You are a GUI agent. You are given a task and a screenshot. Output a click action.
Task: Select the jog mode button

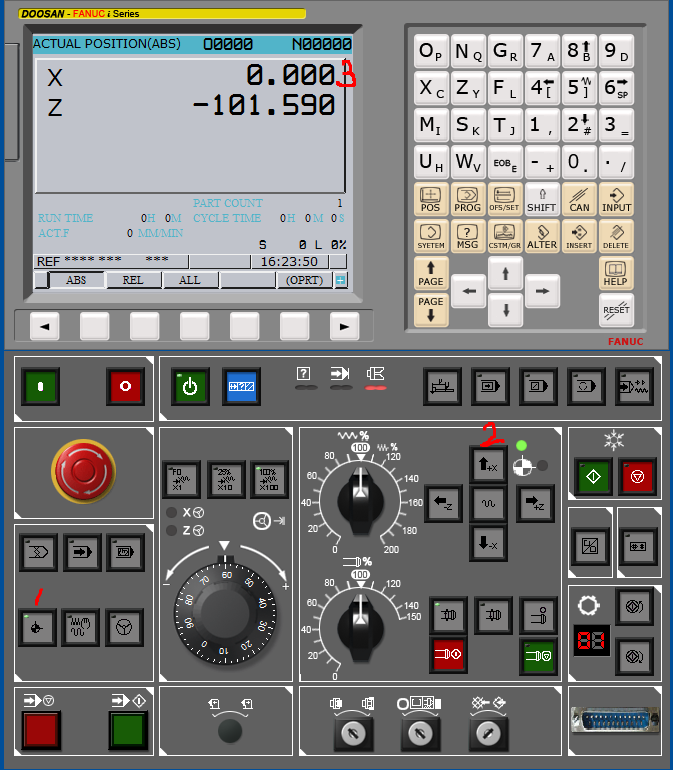[81, 627]
